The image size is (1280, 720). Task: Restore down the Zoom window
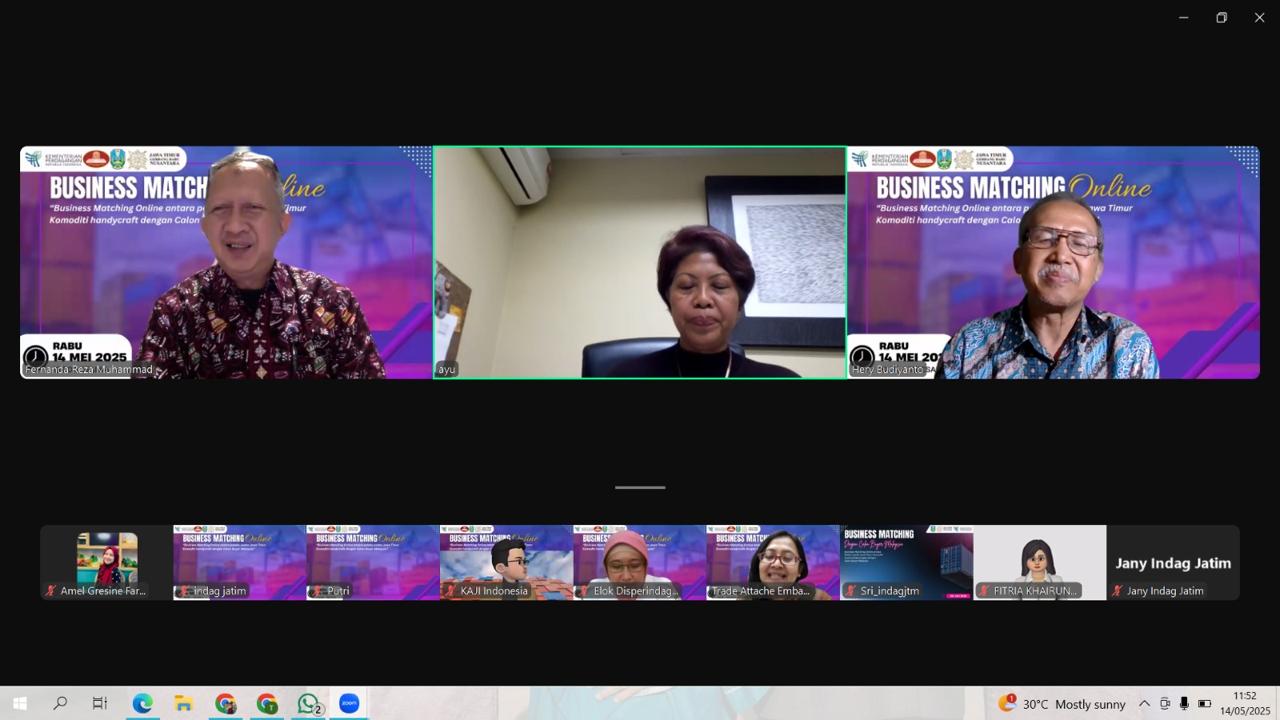(1221, 17)
